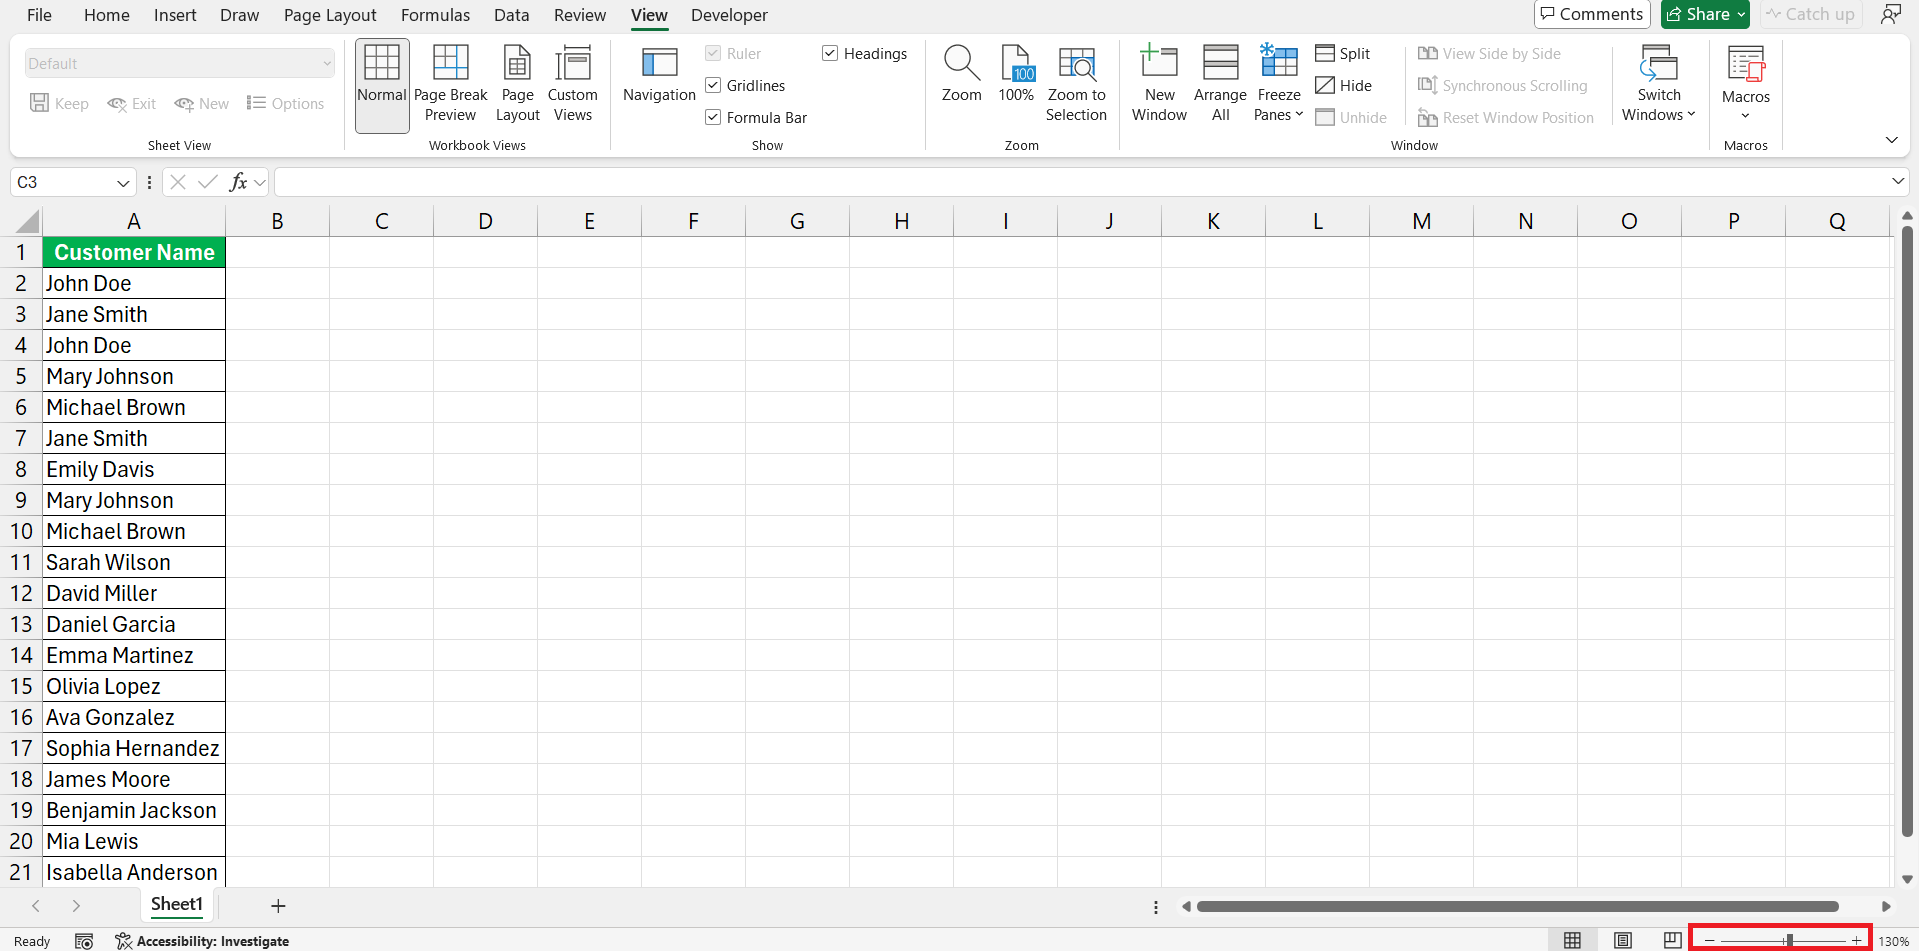Image resolution: width=1919 pixels, height=951 pixels.
Task: Select cell with Emily Davis
Action: pyautogui.click(x=134, y=469)
